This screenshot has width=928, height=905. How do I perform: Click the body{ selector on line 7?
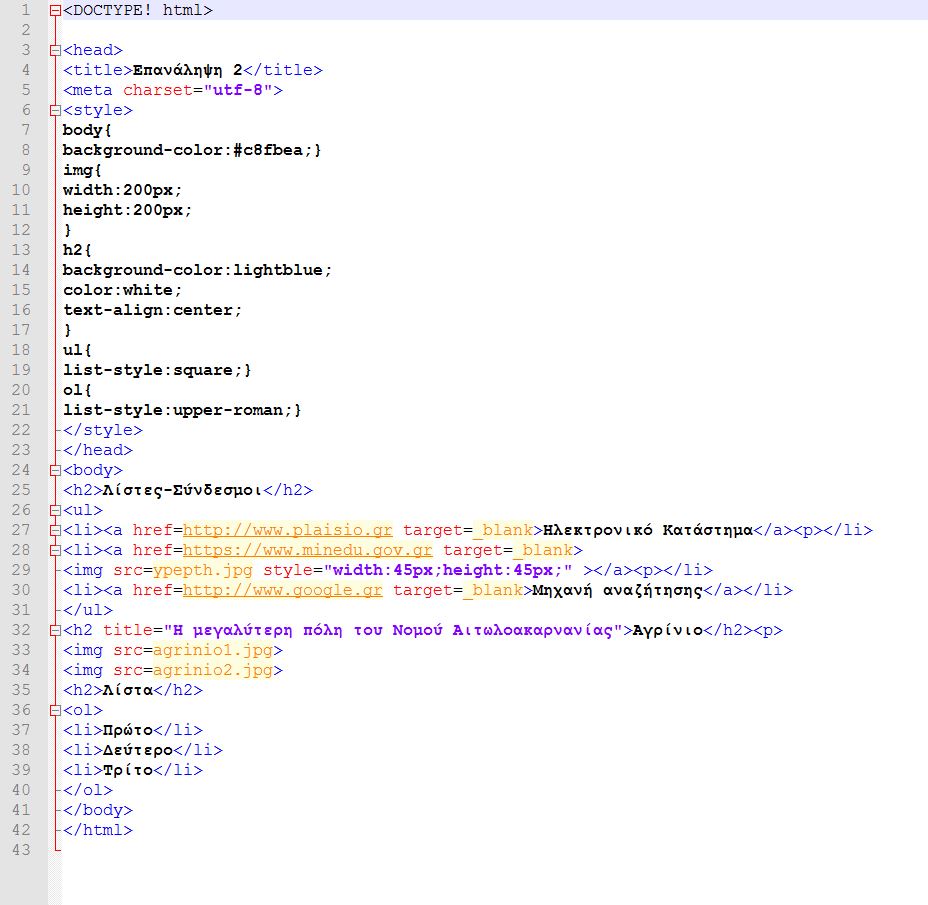pos(87,130)
